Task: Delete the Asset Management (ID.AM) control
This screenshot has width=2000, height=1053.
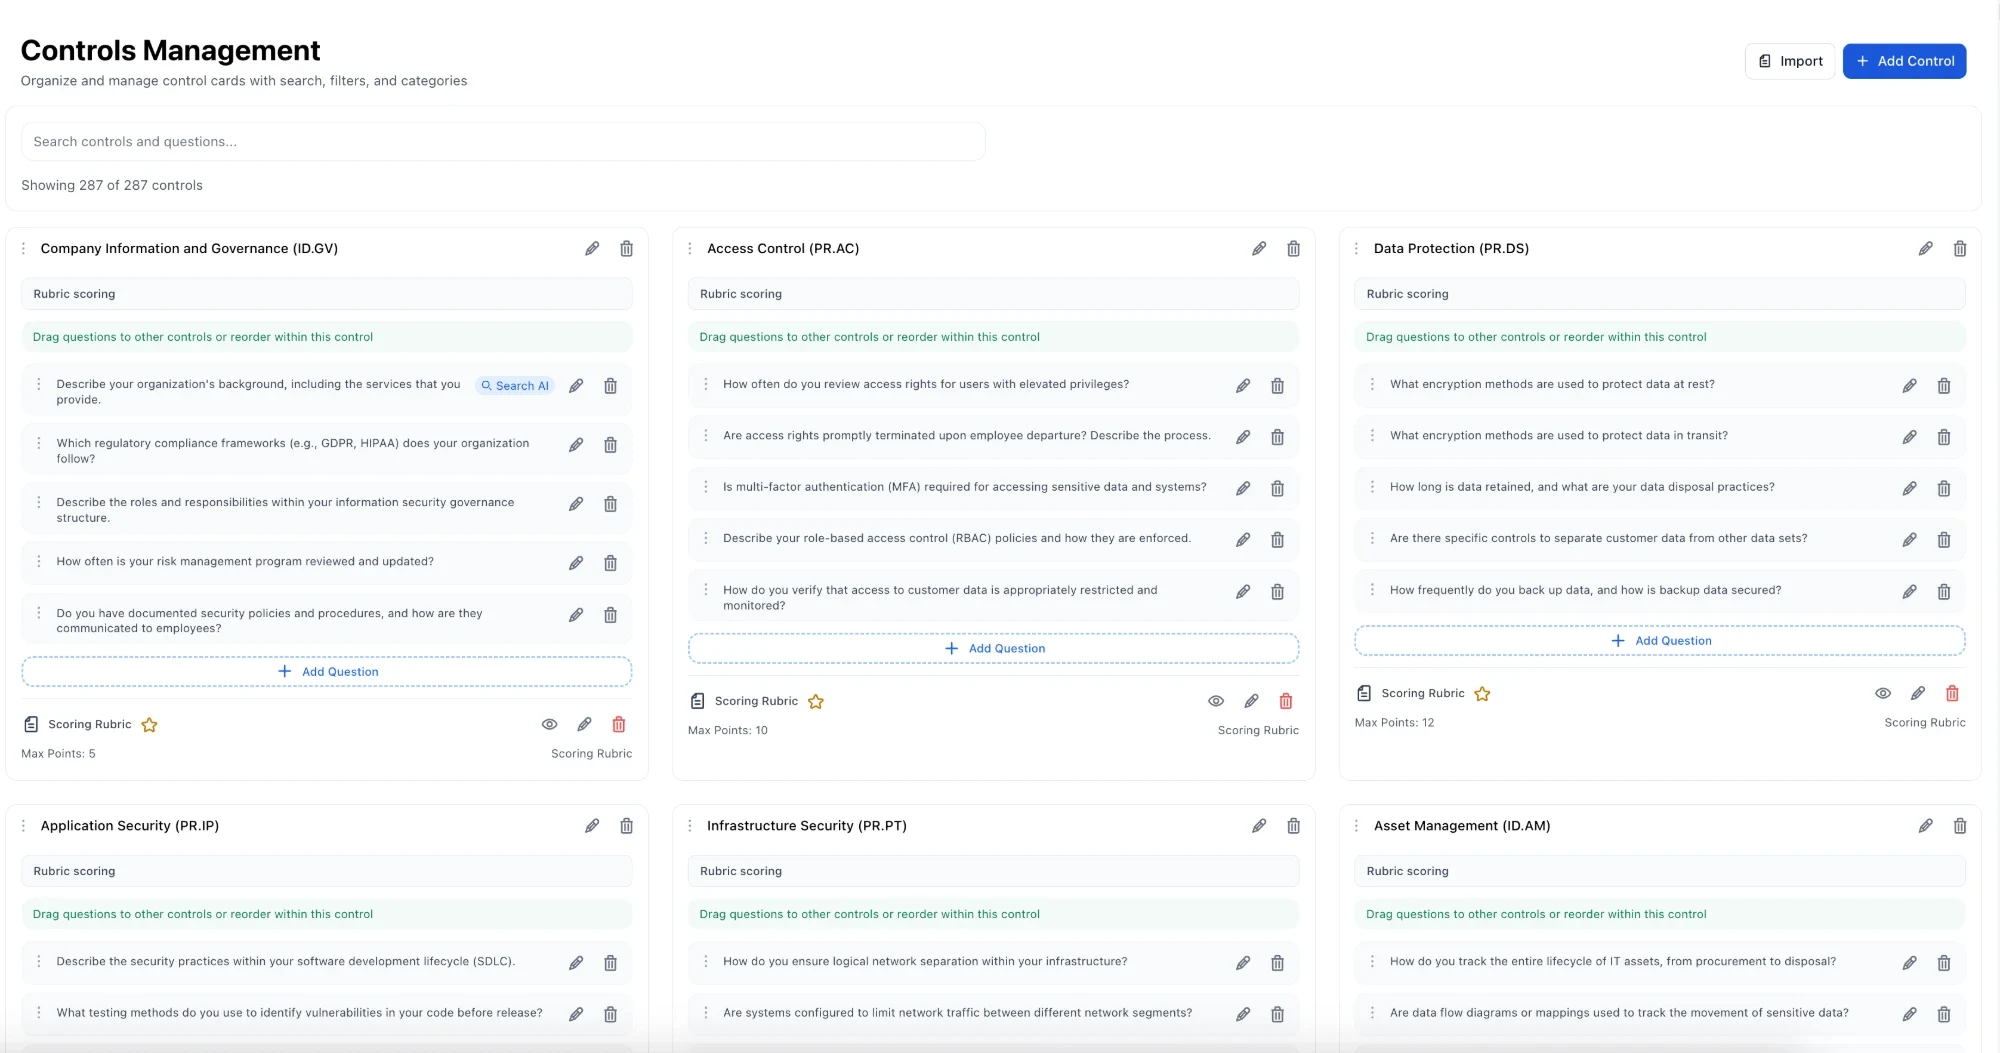Action: point(1960,826)
